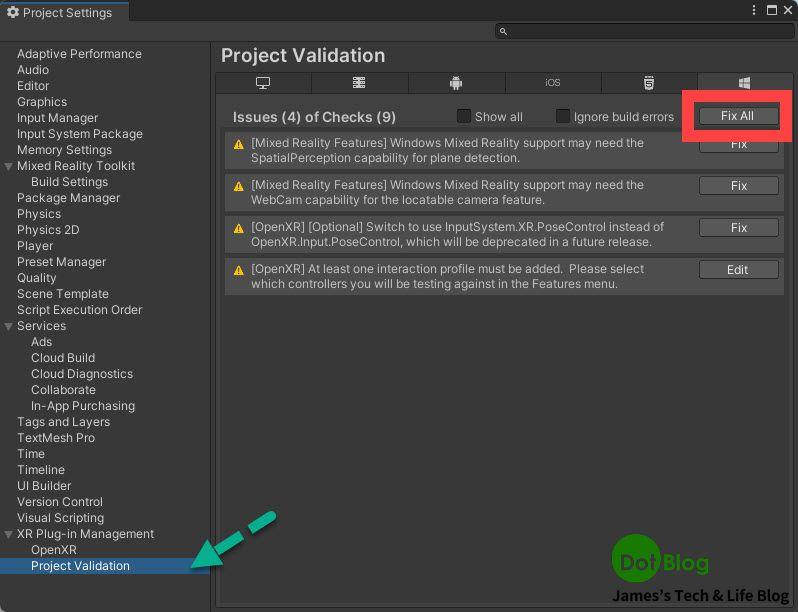The image size is (798, 612).
Task: Open Editor settings
Action: tap(33, 86)
